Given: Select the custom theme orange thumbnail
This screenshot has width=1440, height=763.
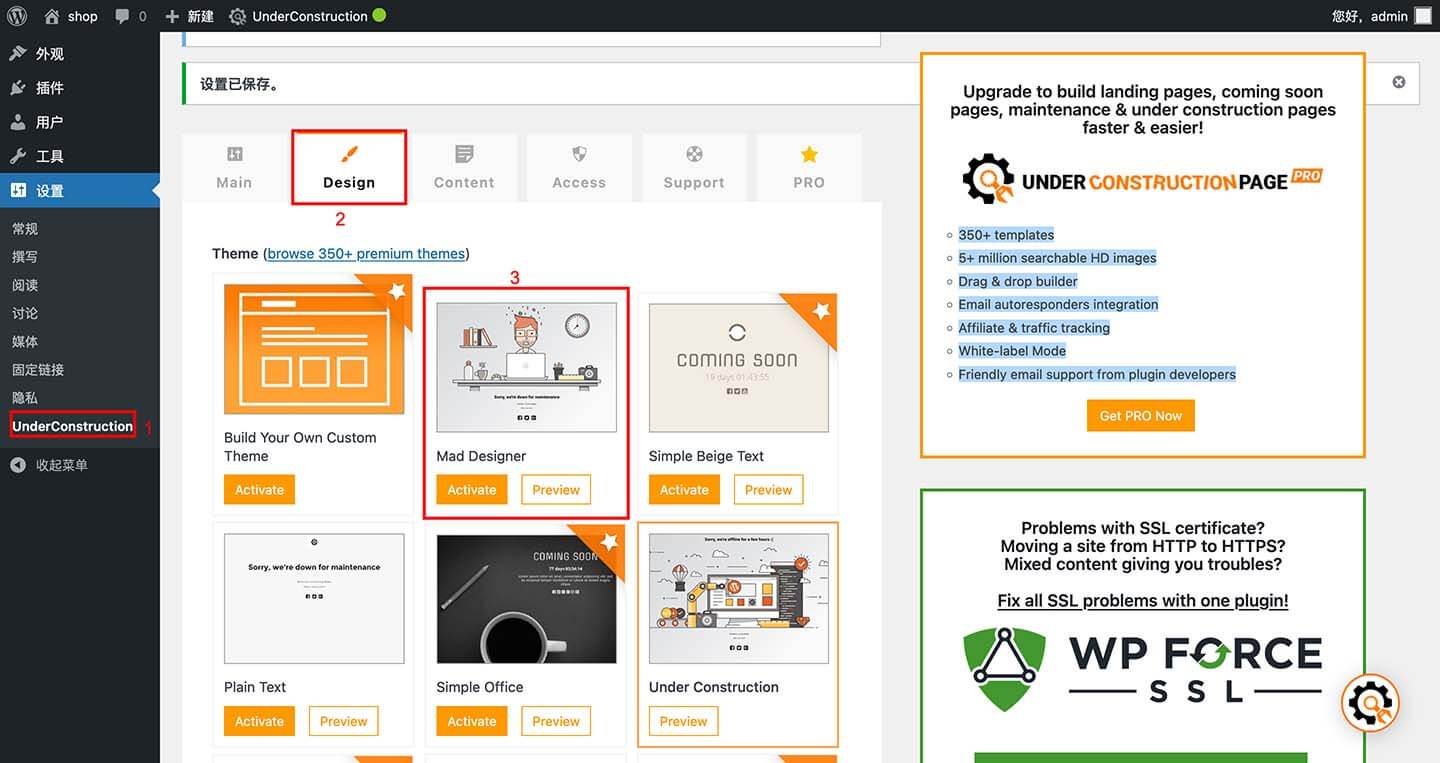Looking at the screenshot, I should pyautogui.click(x=314, y=350).
